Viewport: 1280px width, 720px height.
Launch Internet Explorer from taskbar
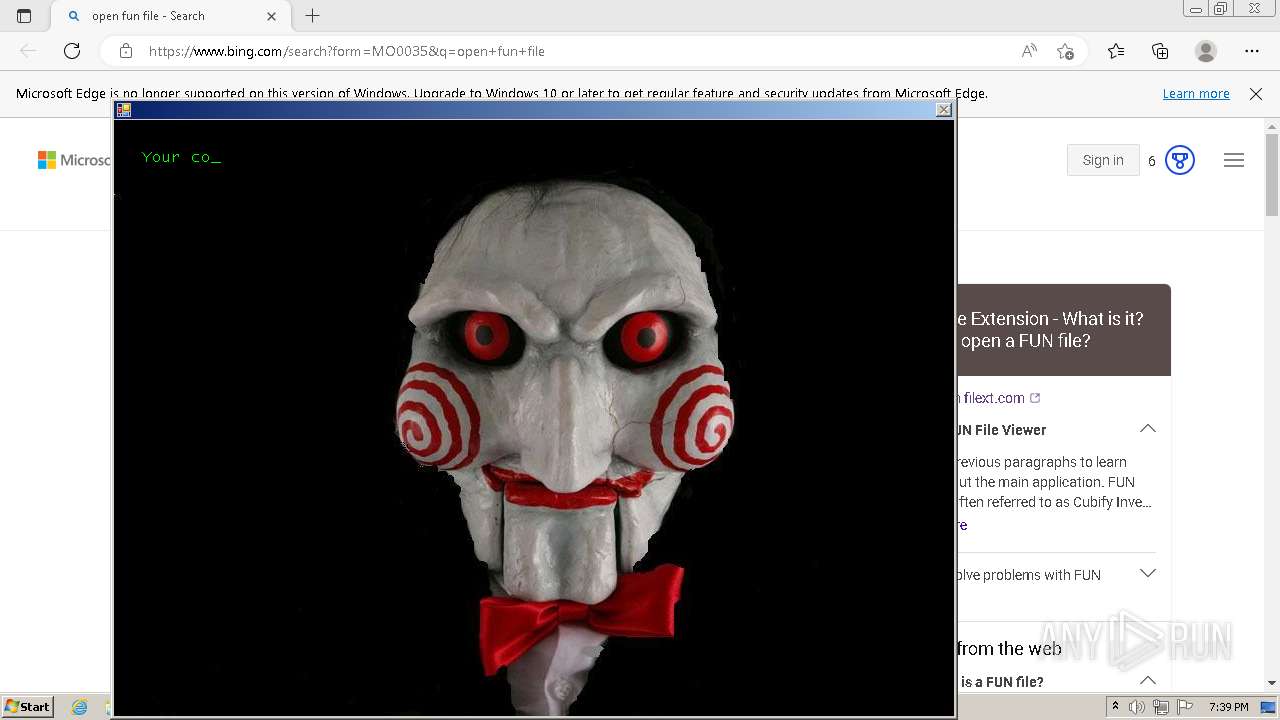tap(80, 707)
